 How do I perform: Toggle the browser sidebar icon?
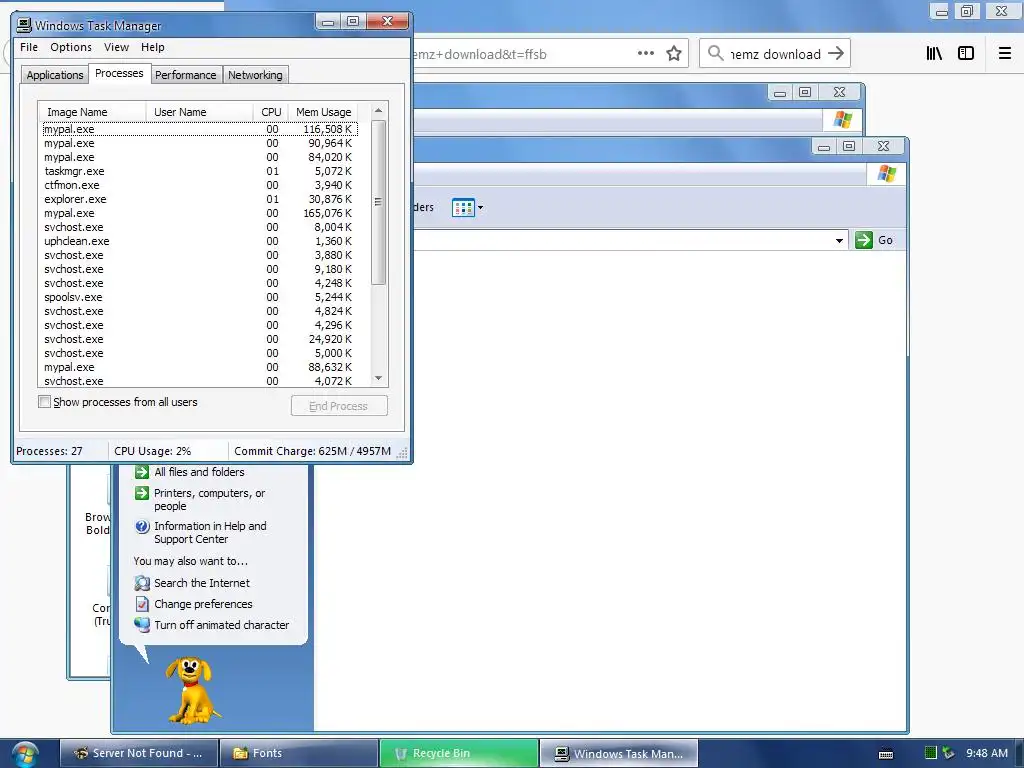click(966, 54)
